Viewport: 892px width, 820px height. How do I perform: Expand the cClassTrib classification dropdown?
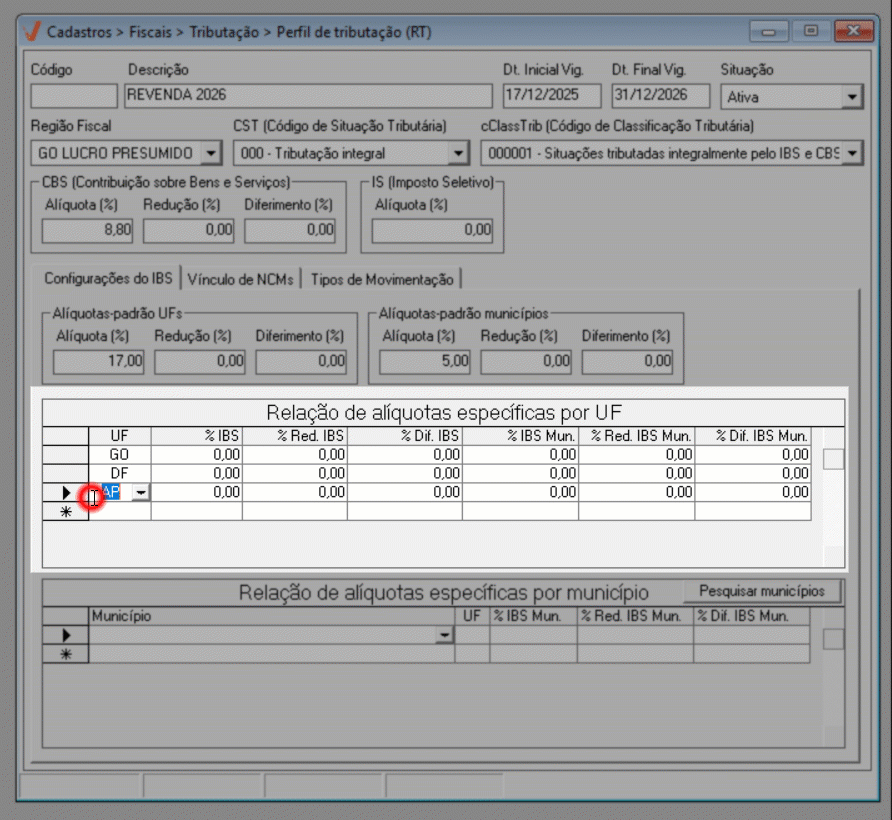click(x=851, y=153)
